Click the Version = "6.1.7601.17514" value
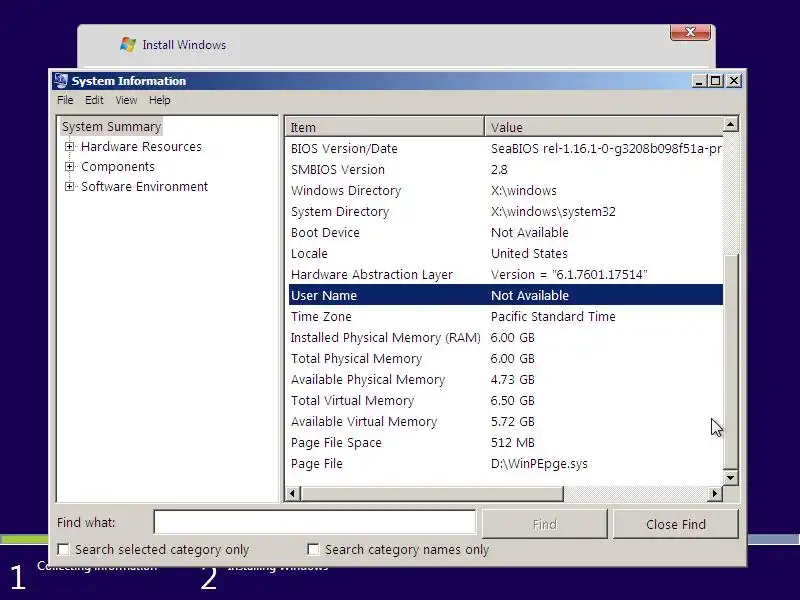Image resolution: width=800 pixels, height=600 pixels. [569, 274]
